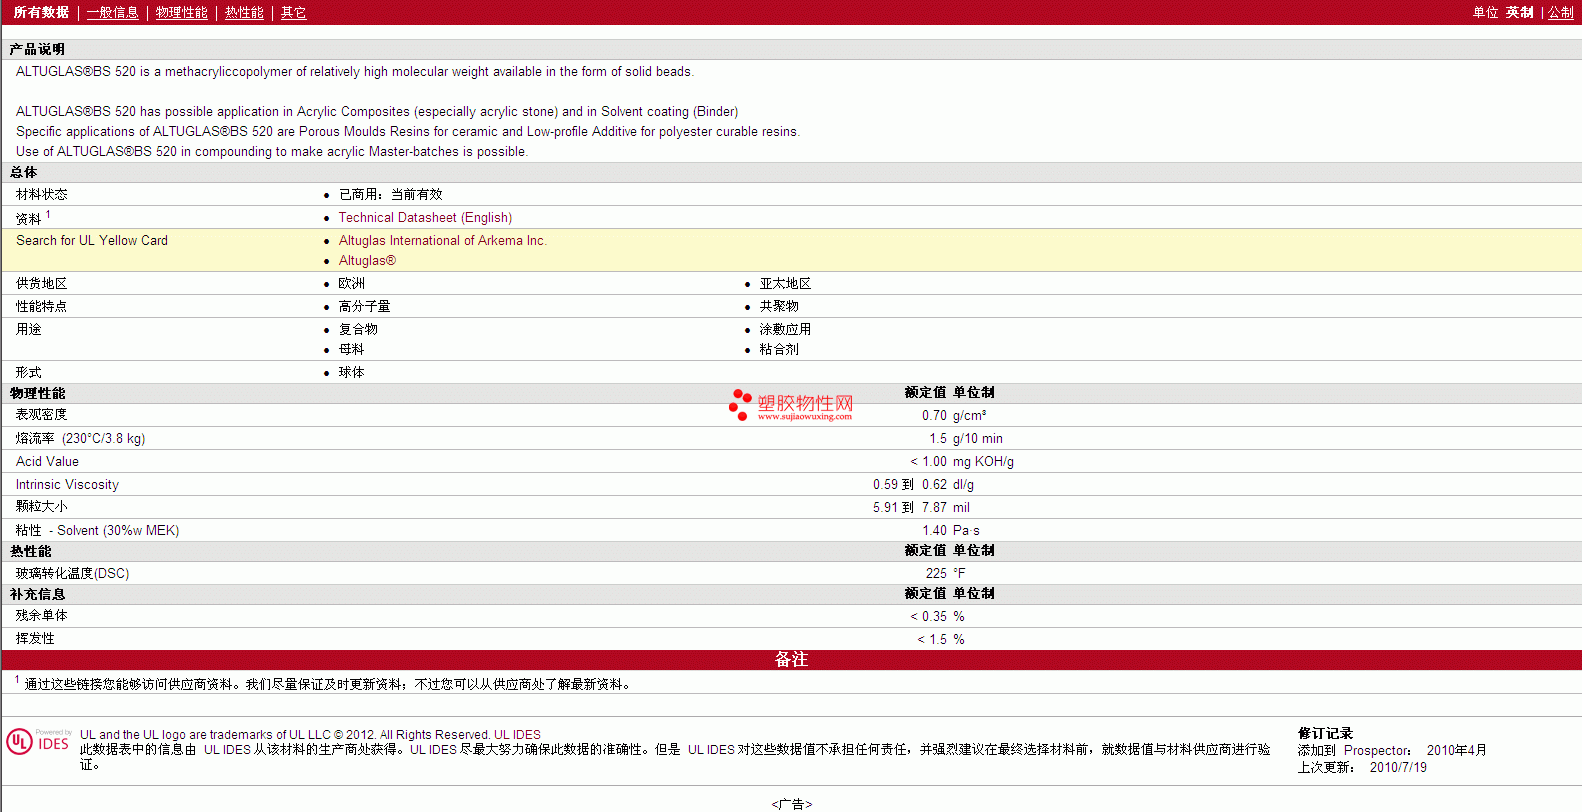Switch units to 英制
This screenshot has height=812, width=1582.
(x=1519, y=12)
